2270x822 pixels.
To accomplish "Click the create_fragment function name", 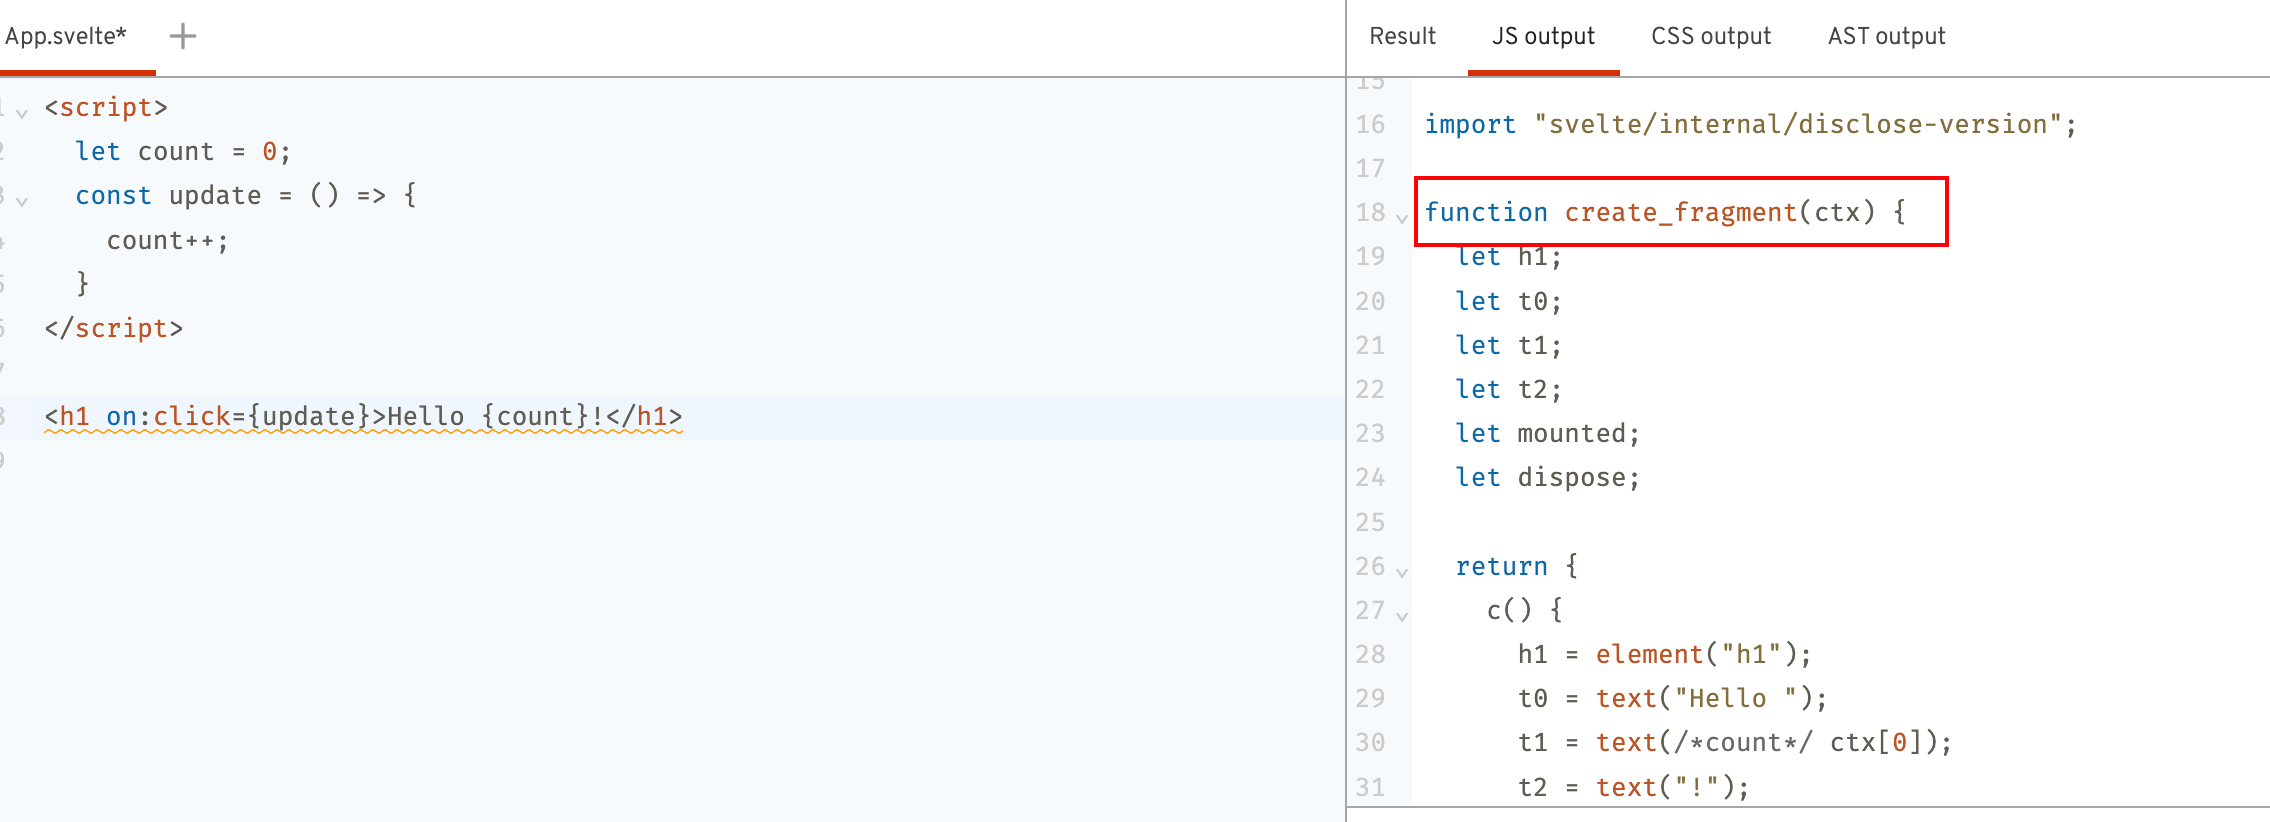I will [x=1680, y=213].
